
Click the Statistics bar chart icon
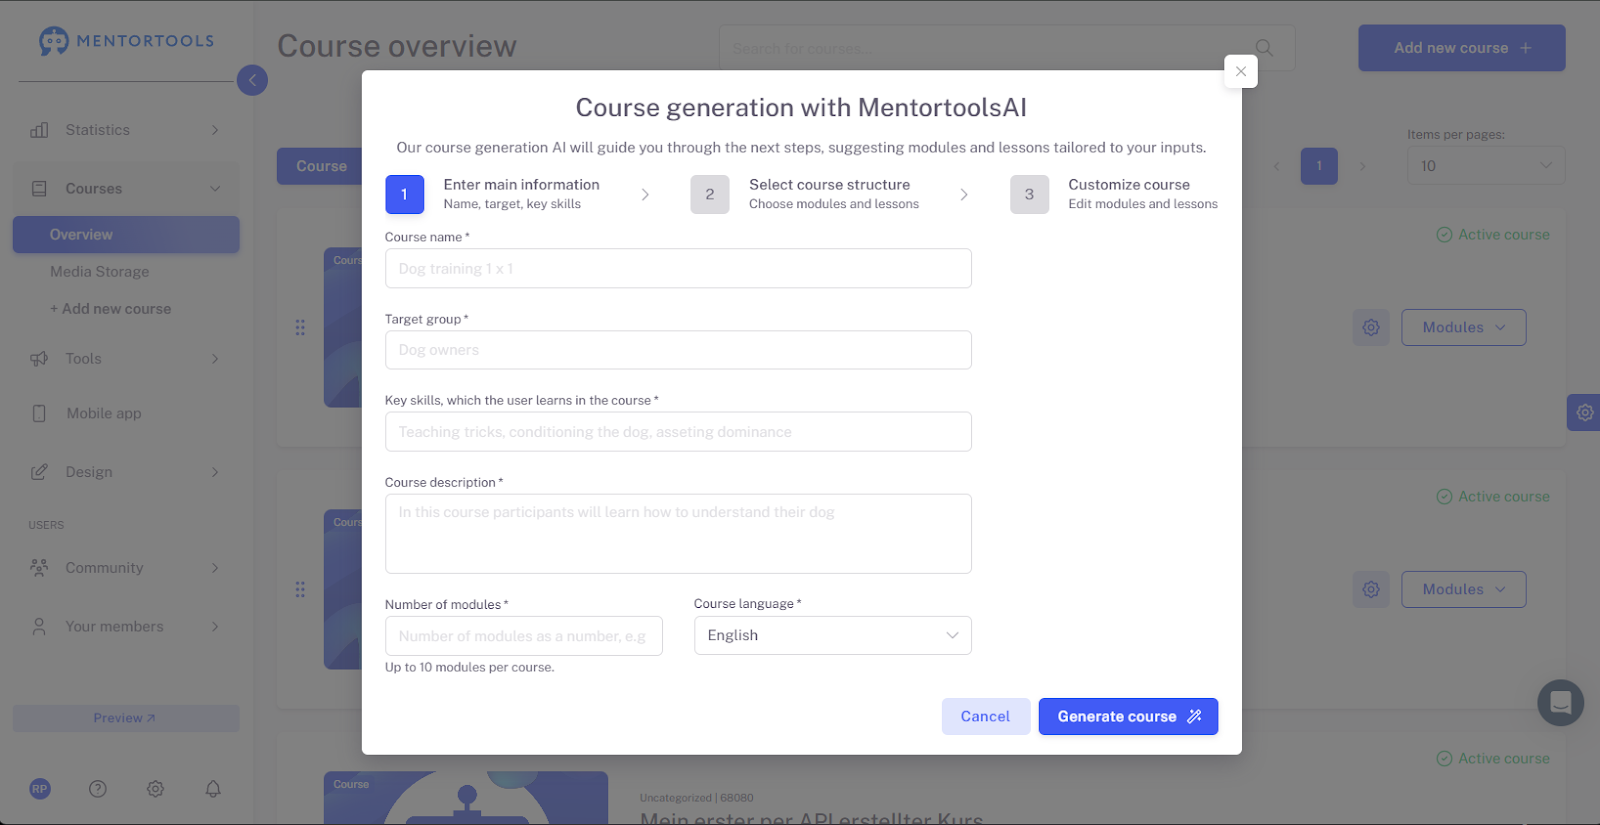click(x=40, y=130)
